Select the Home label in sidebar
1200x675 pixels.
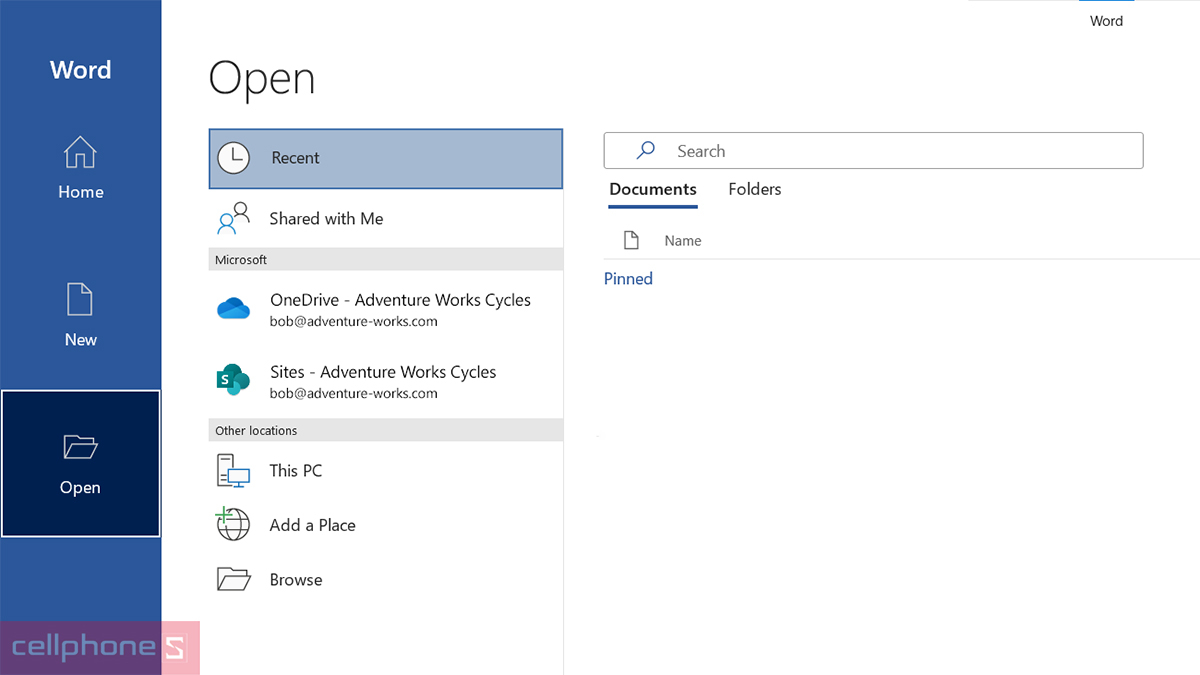point(80,192)
